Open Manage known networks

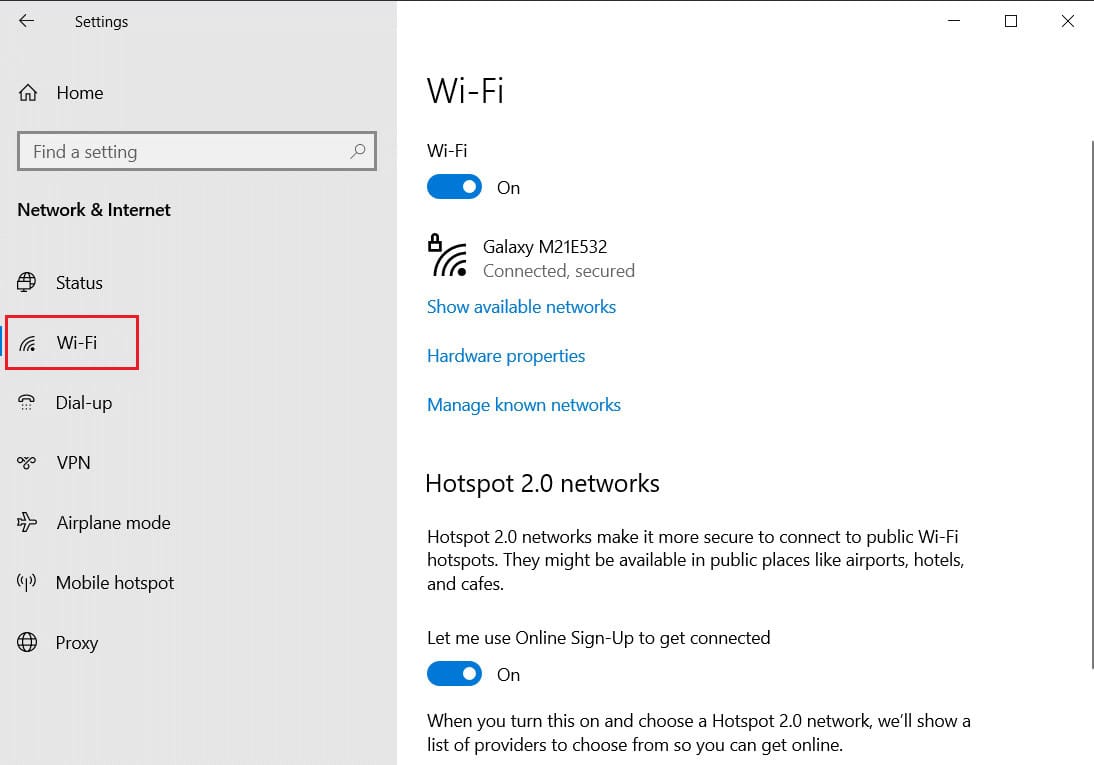point(523,405)
